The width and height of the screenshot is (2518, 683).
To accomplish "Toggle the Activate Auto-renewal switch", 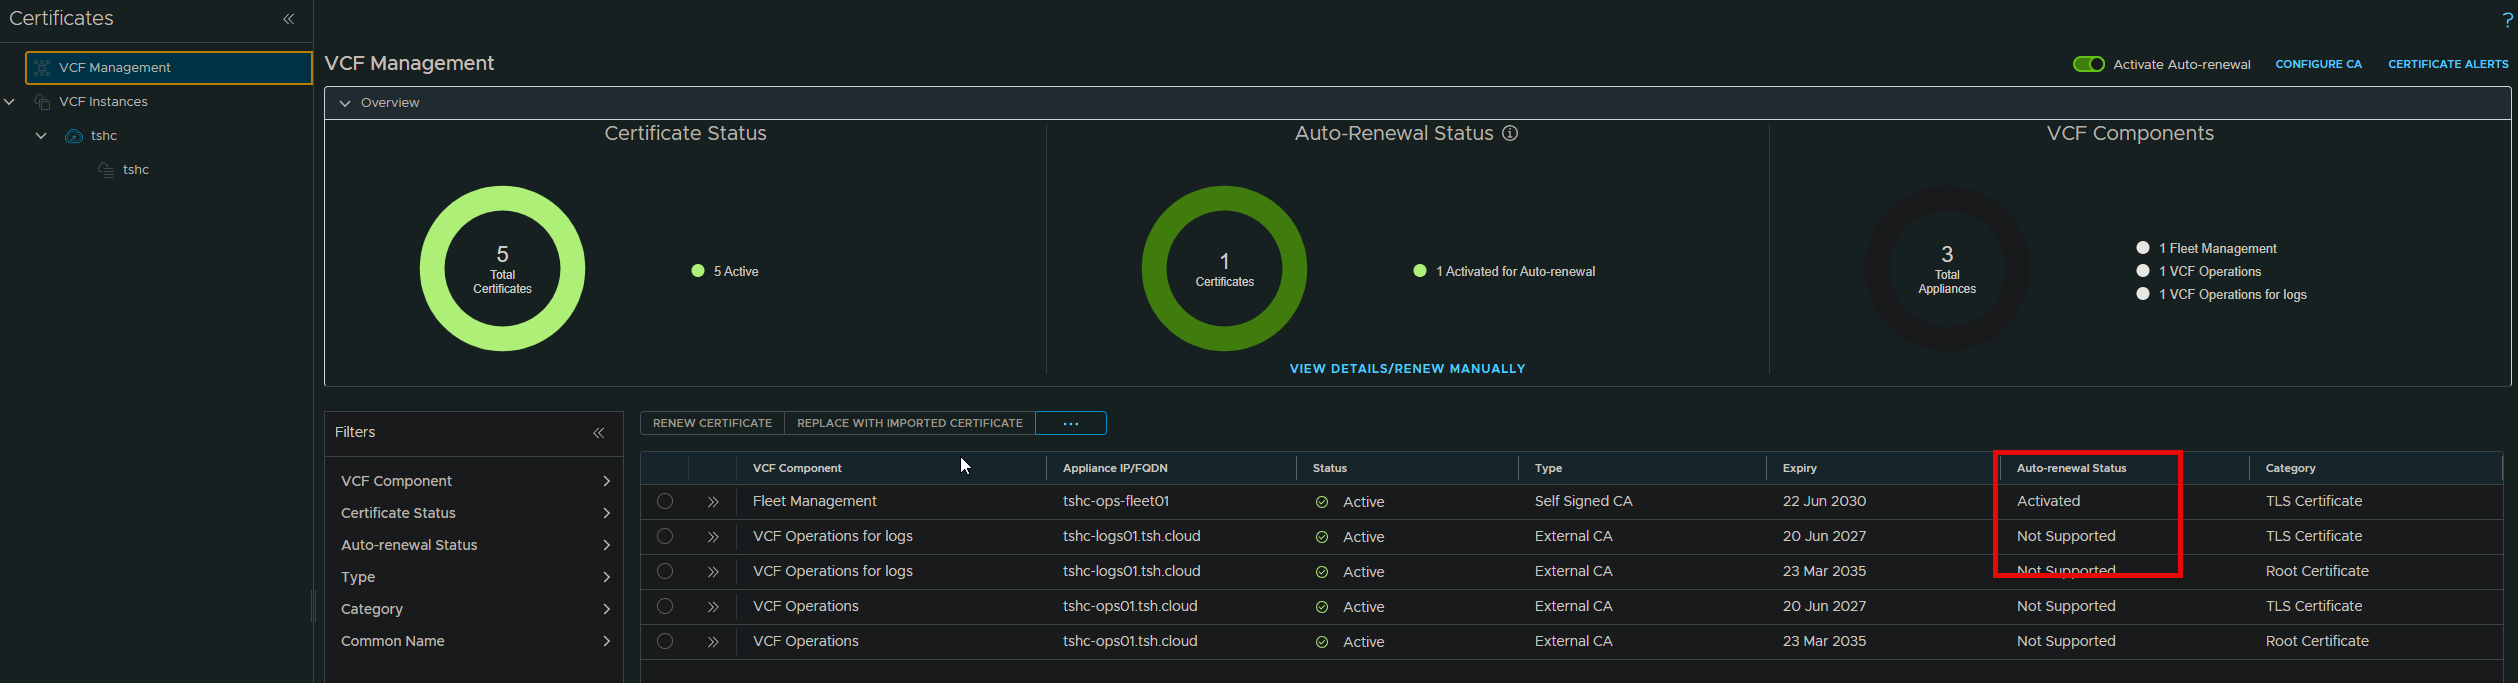I will click(2088, 64).
